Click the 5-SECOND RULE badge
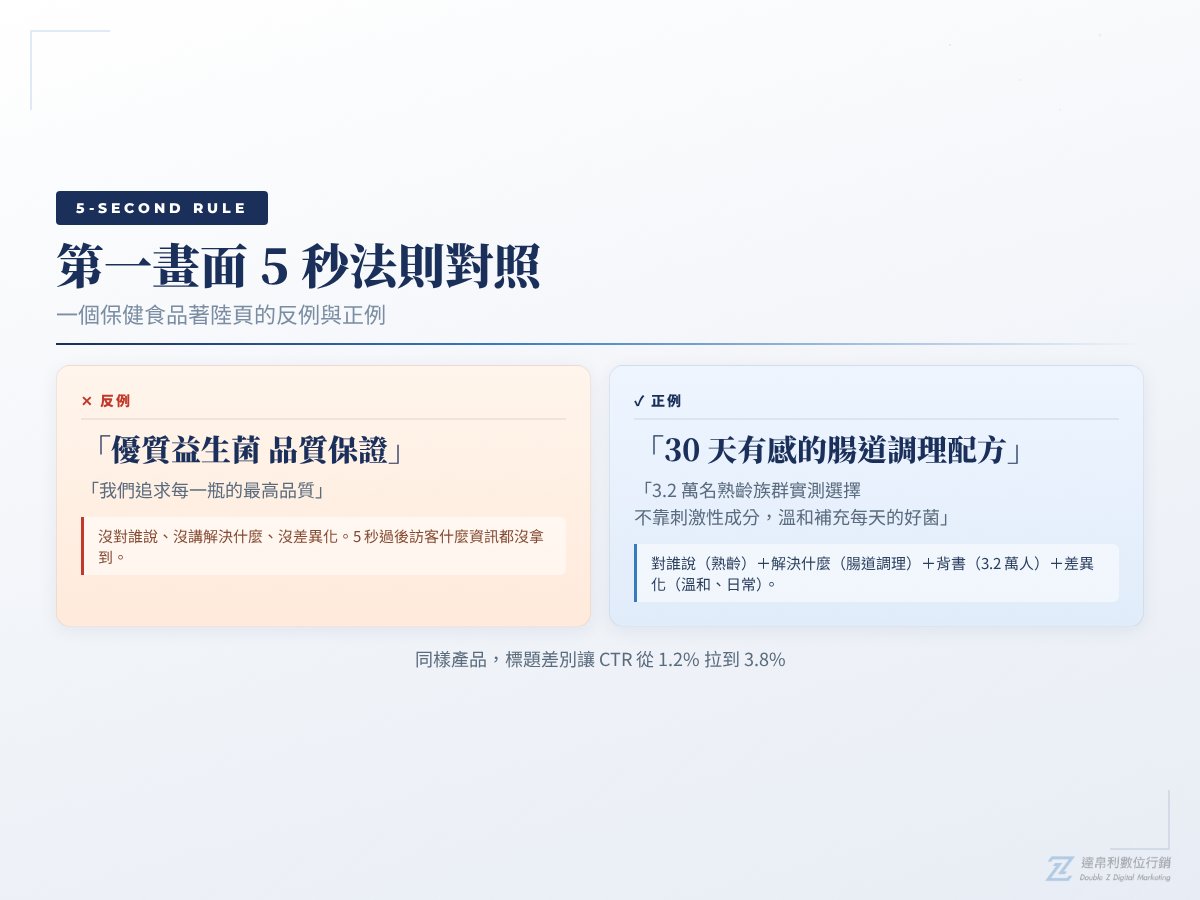 tap(162, 208)
